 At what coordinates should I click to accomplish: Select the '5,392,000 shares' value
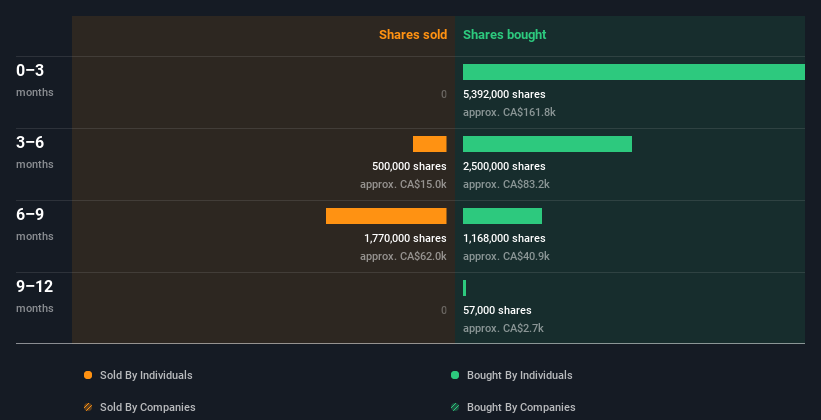(x=504, y=94)
